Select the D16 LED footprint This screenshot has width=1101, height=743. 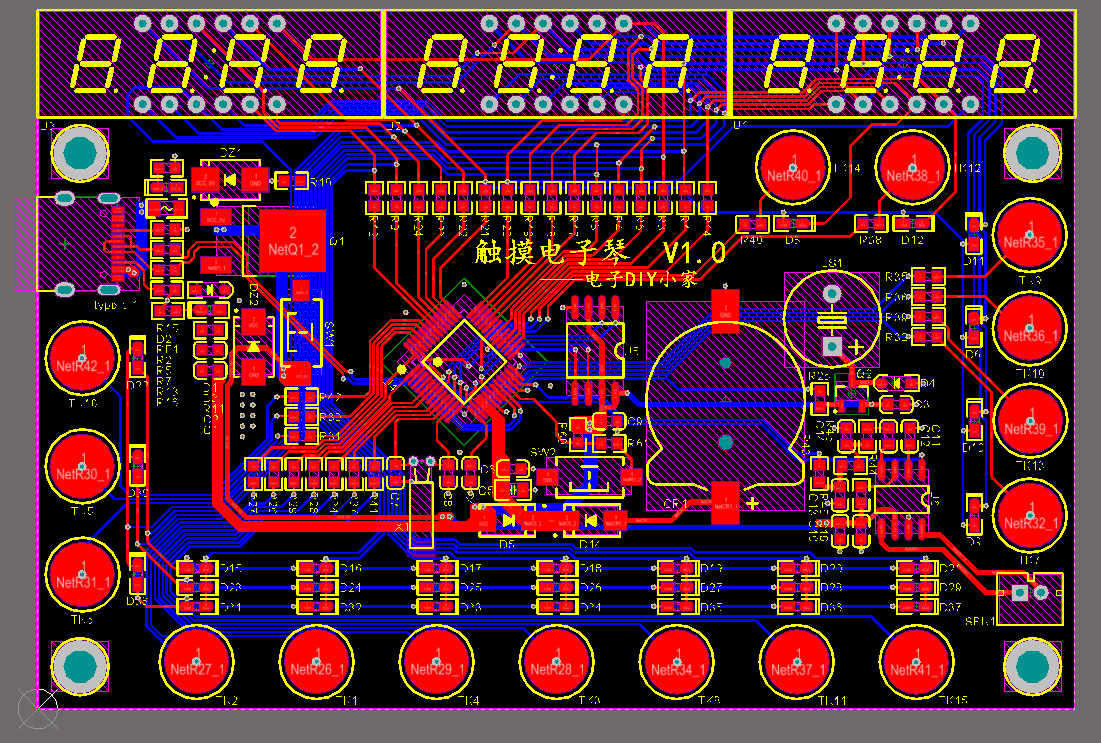[317, 567]
